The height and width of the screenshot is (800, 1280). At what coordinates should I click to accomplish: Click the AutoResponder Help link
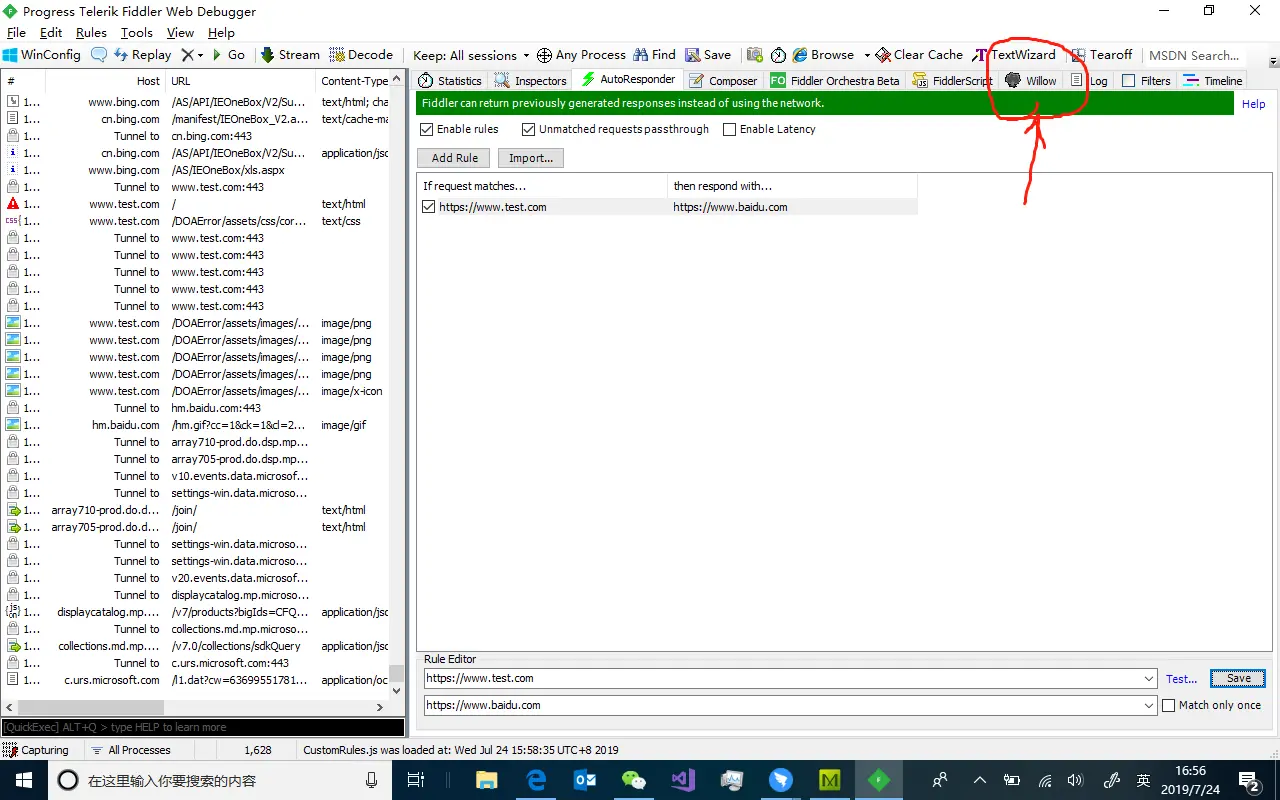coord(1253,104)
